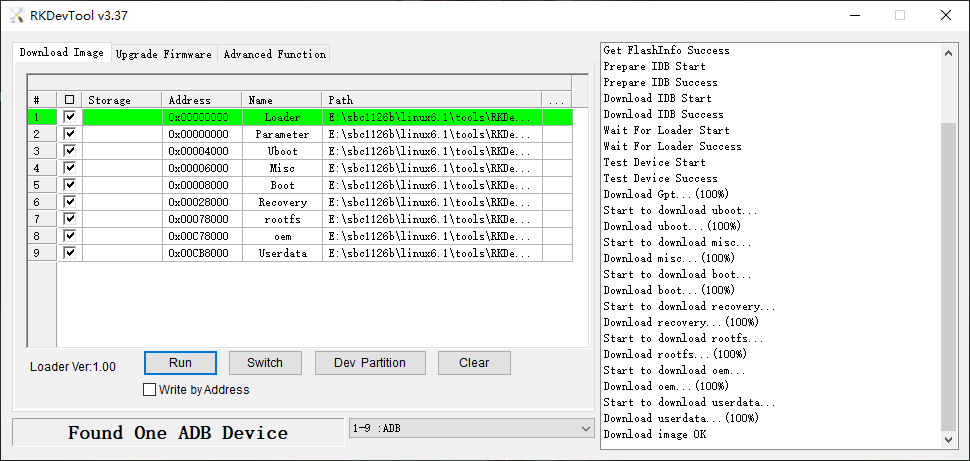
Task: Browse path with '...' button in Uboot row
Action: pyautogui.click(x=557, y=151)
